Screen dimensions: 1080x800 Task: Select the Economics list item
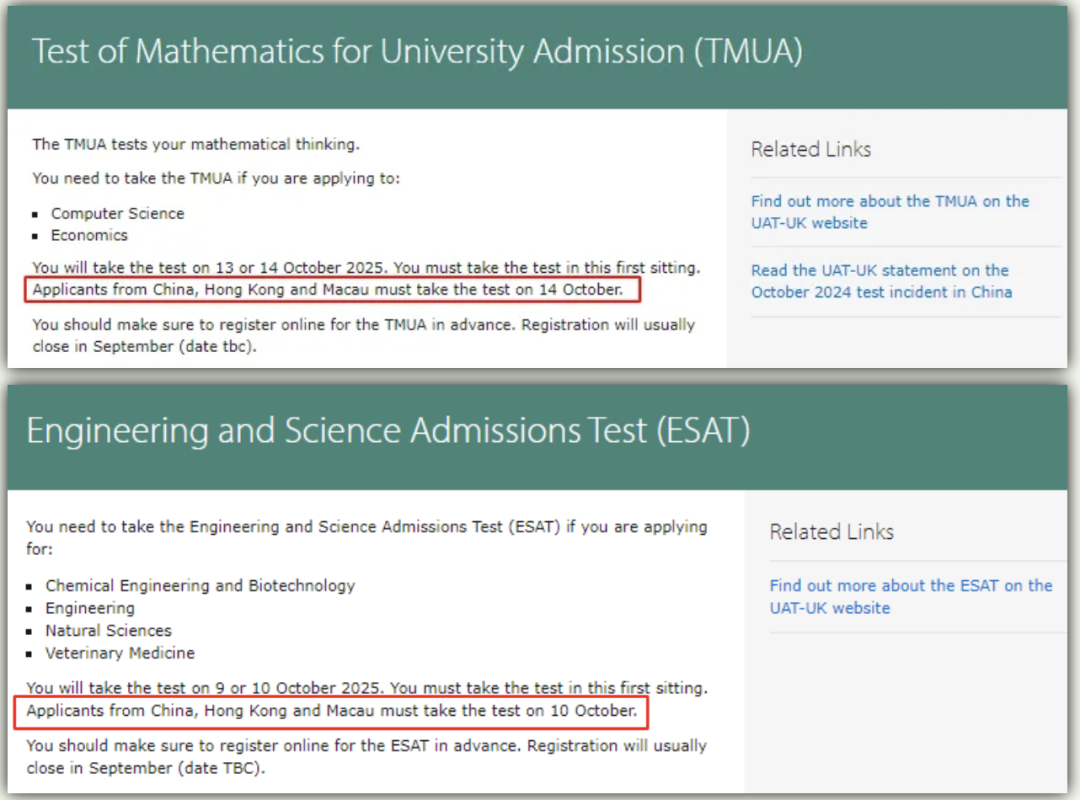click(90, 236)
